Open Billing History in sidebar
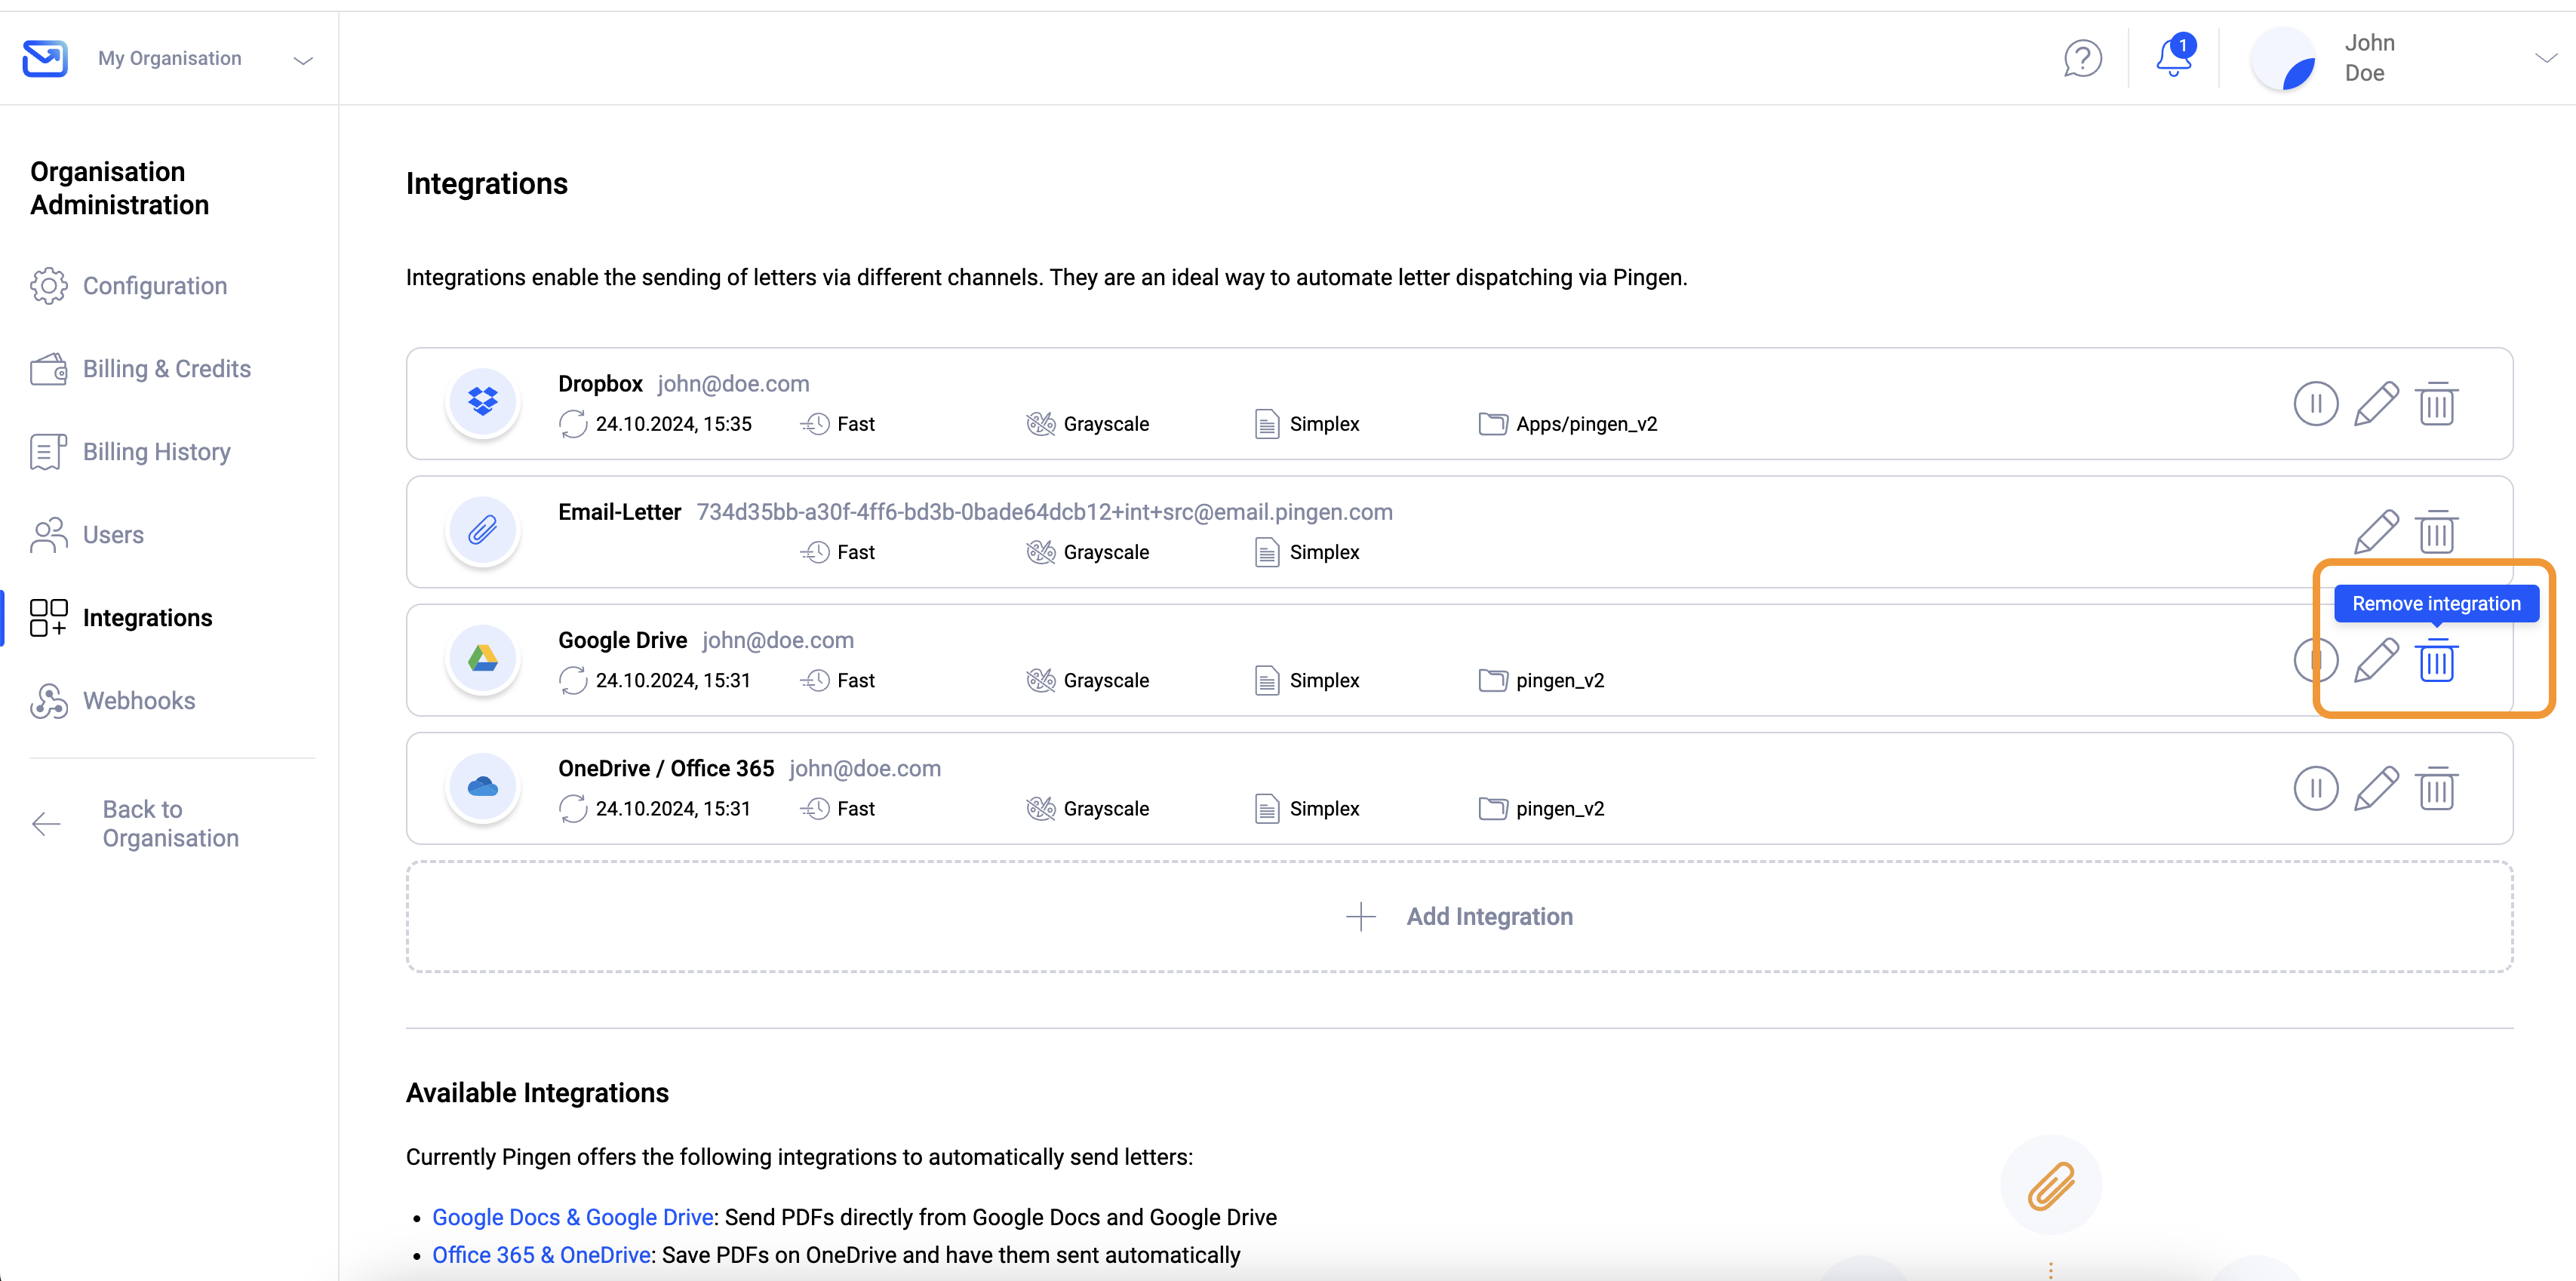2576x1281 pixels. (x=131, y=452)
